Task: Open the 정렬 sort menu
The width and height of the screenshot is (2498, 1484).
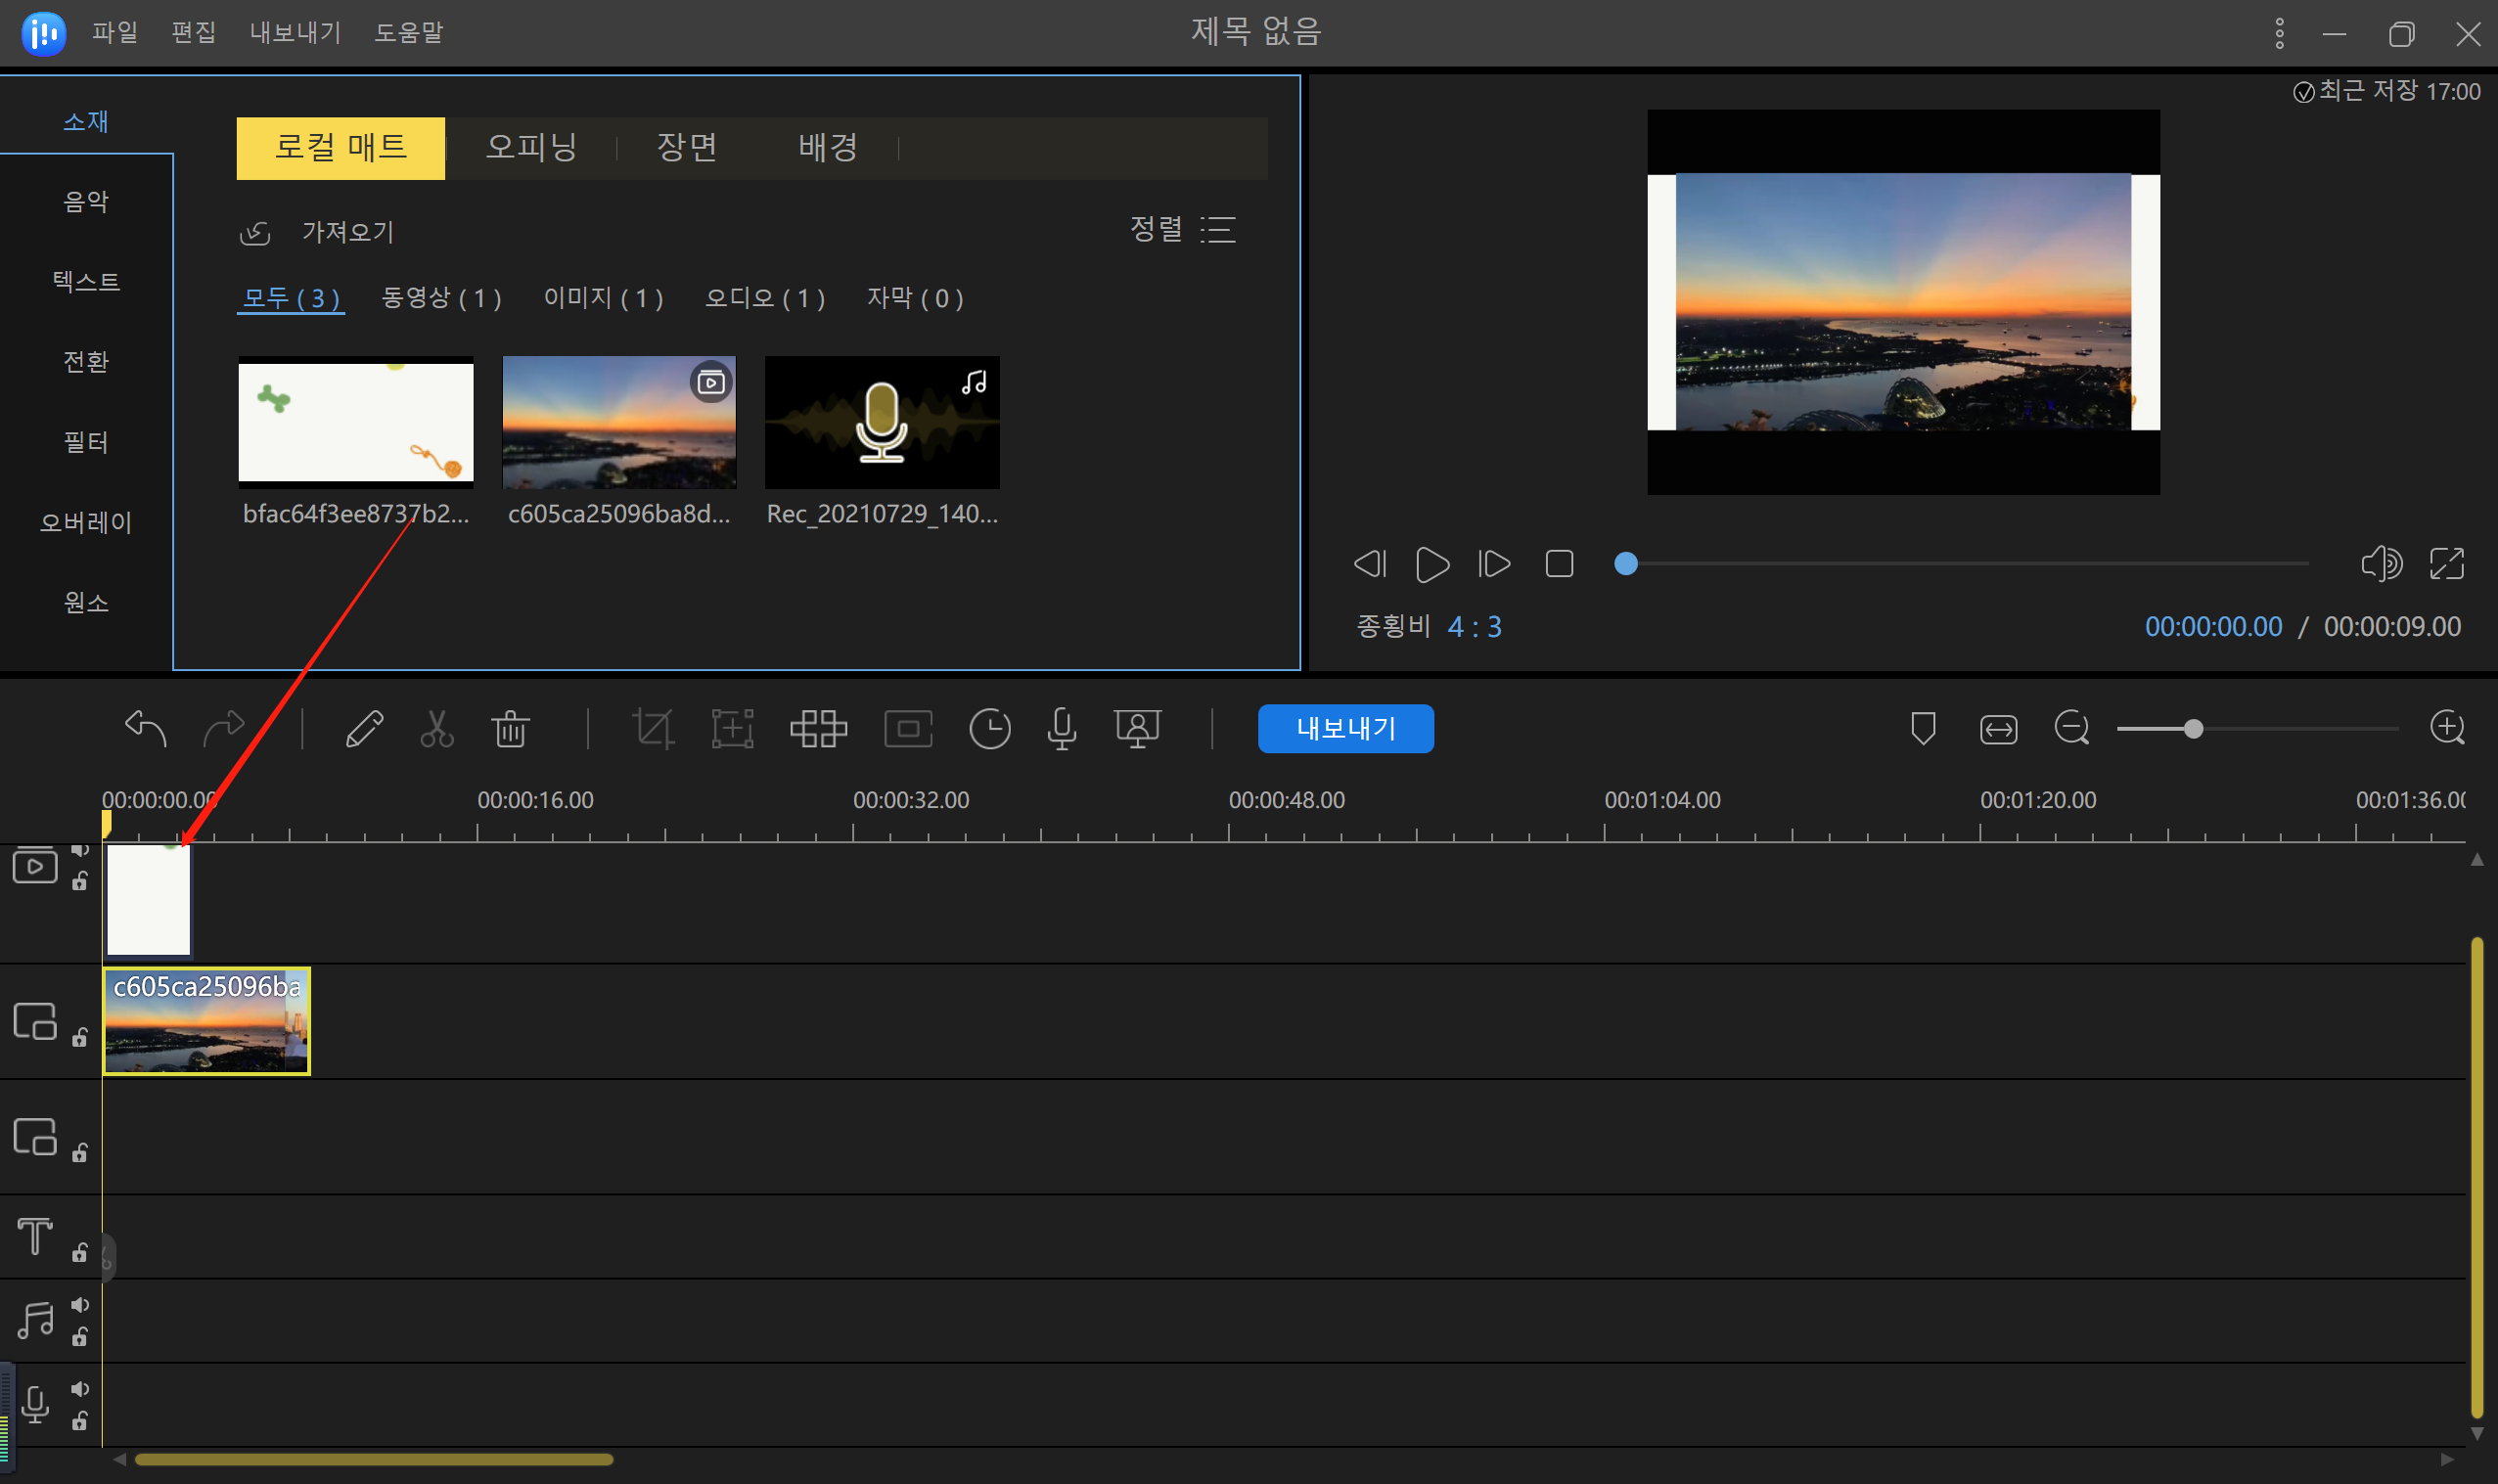Action: coord(1182,229)
